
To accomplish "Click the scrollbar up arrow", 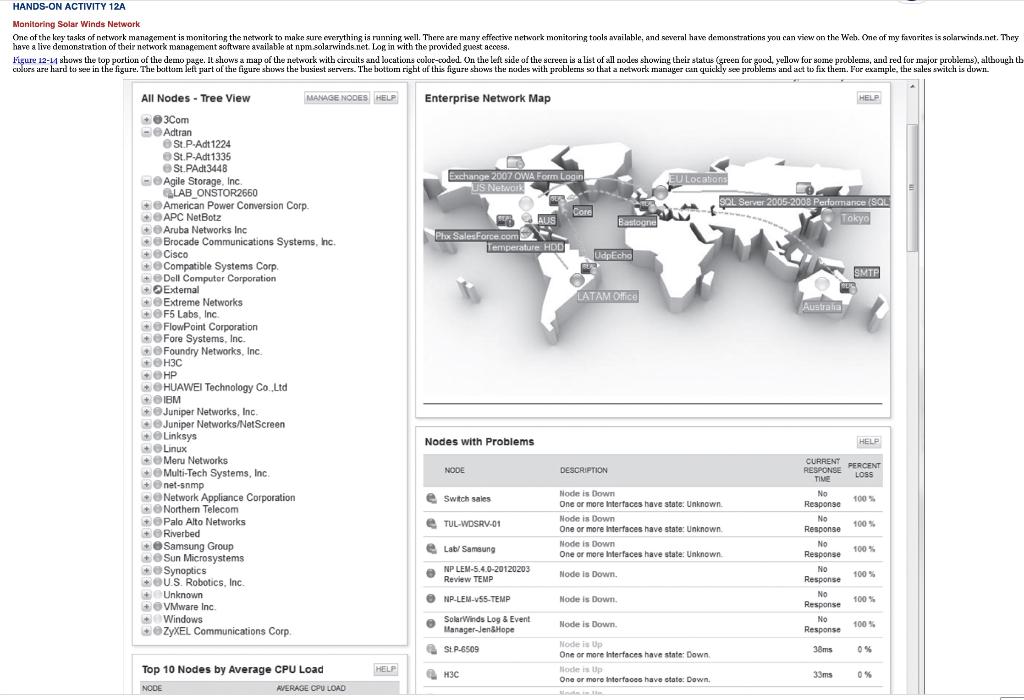I will tap(912, 87).
